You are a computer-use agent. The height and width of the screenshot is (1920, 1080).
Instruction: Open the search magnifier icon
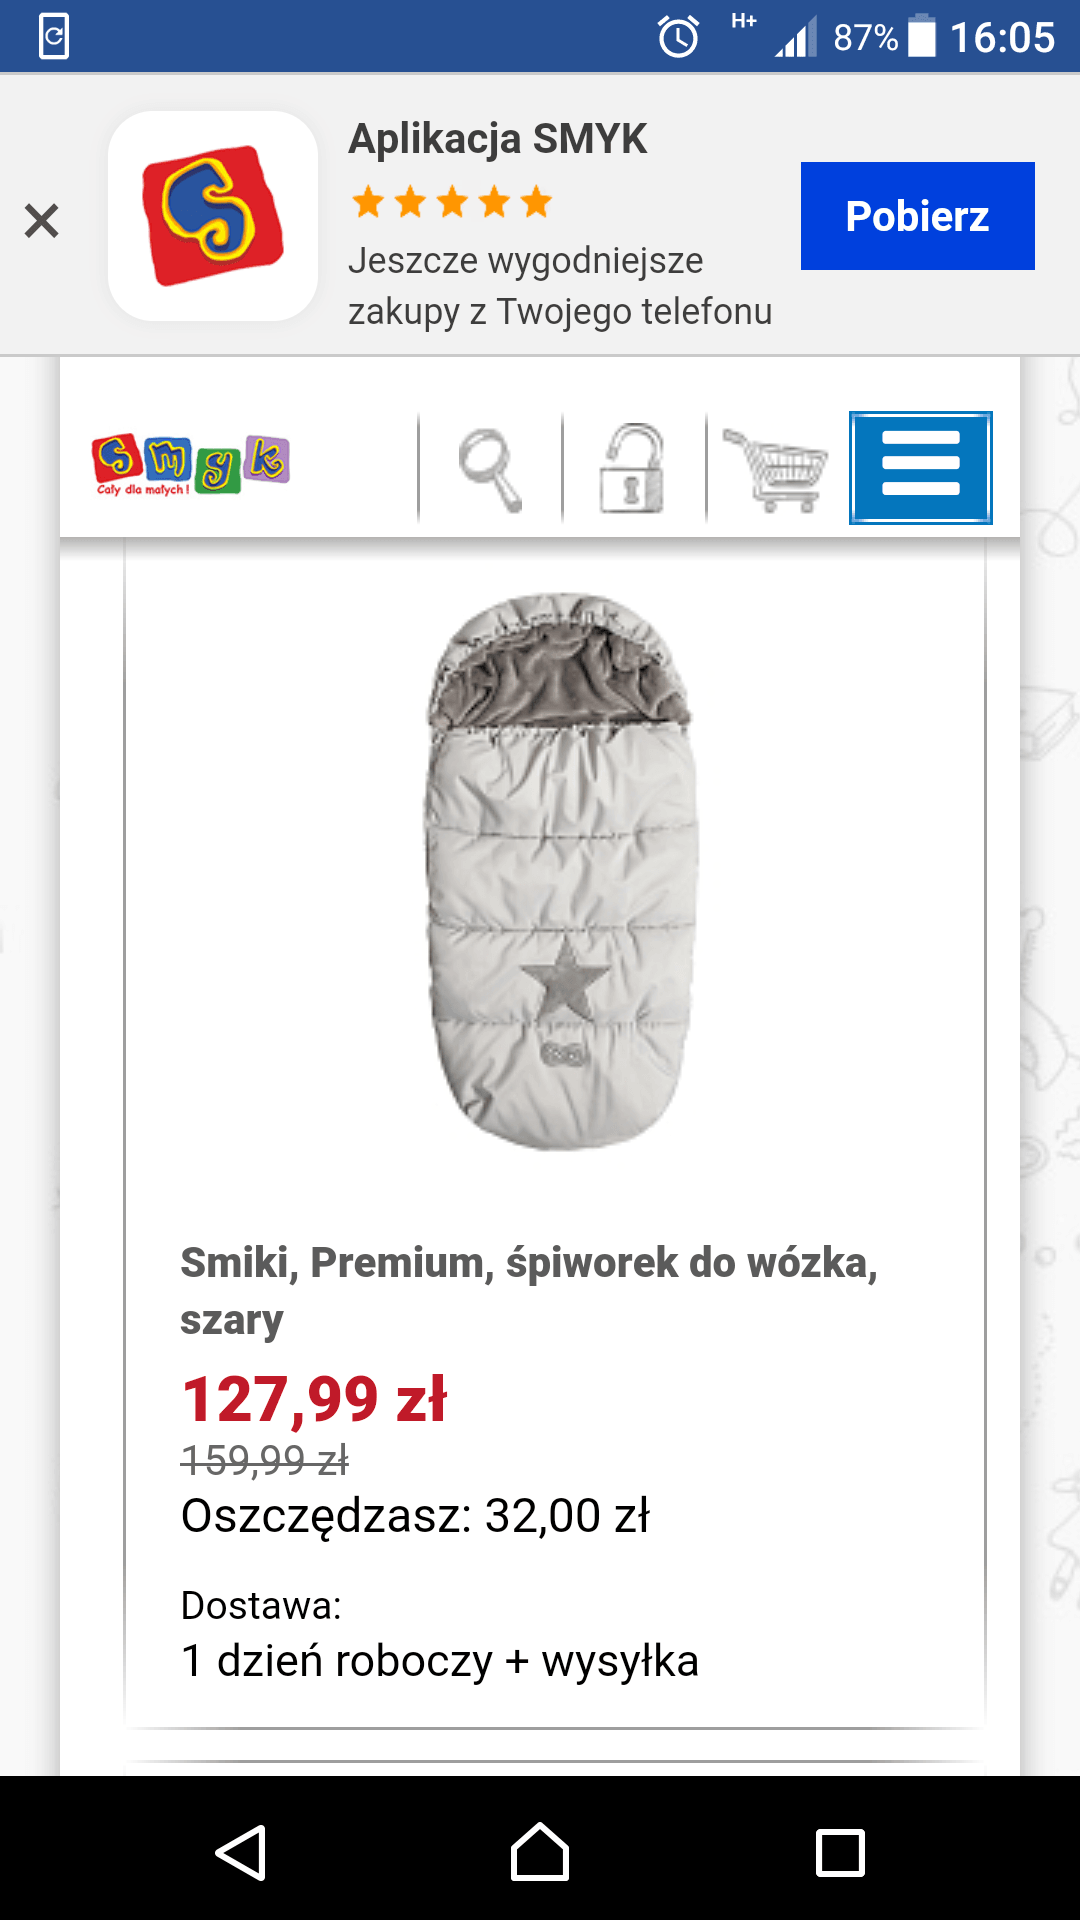pos(490,468)
